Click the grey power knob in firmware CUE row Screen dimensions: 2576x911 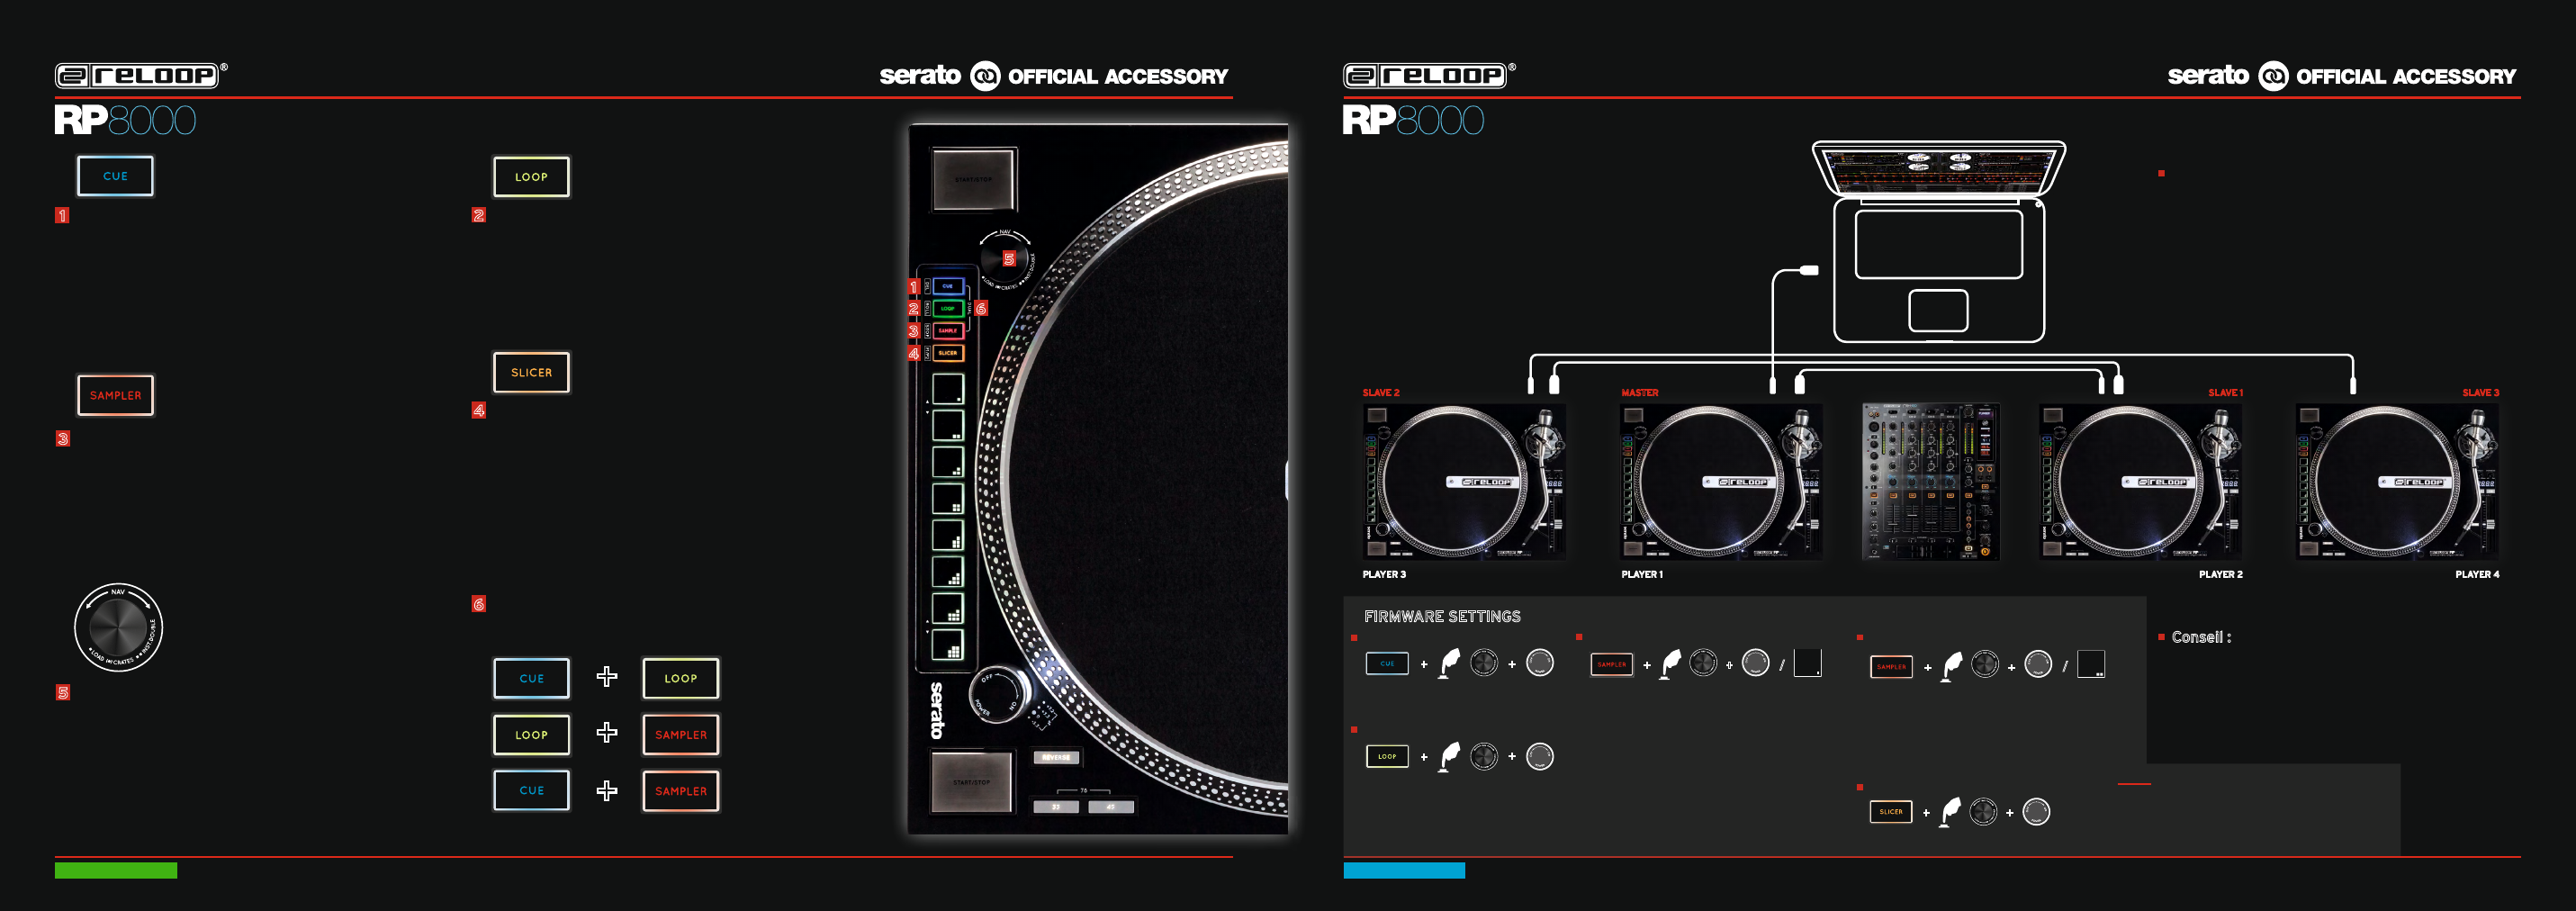[x=1540, y=662]
